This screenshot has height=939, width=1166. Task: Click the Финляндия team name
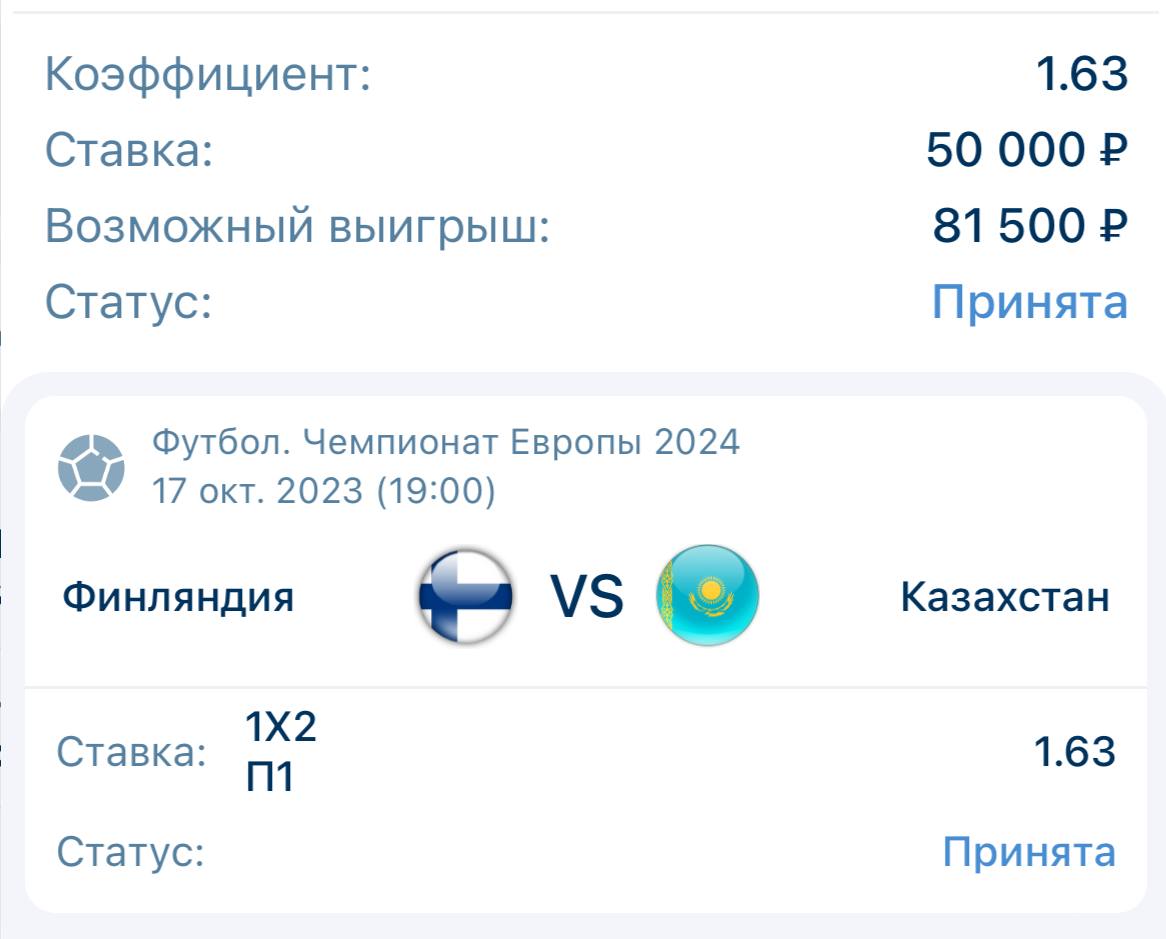[178, 597]
